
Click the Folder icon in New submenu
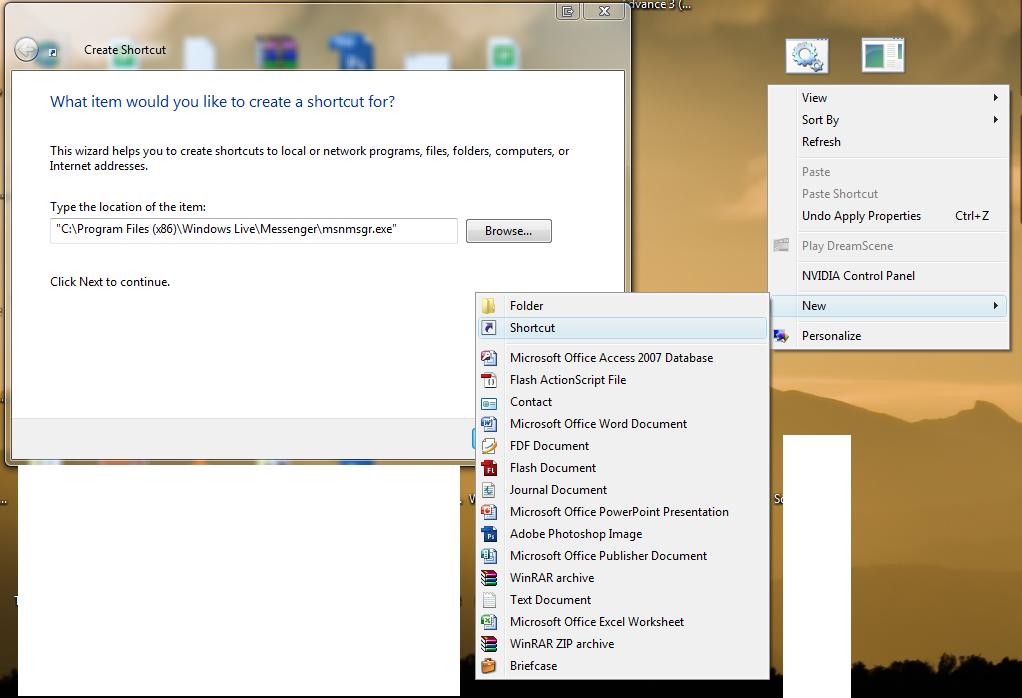pos(489,306)
